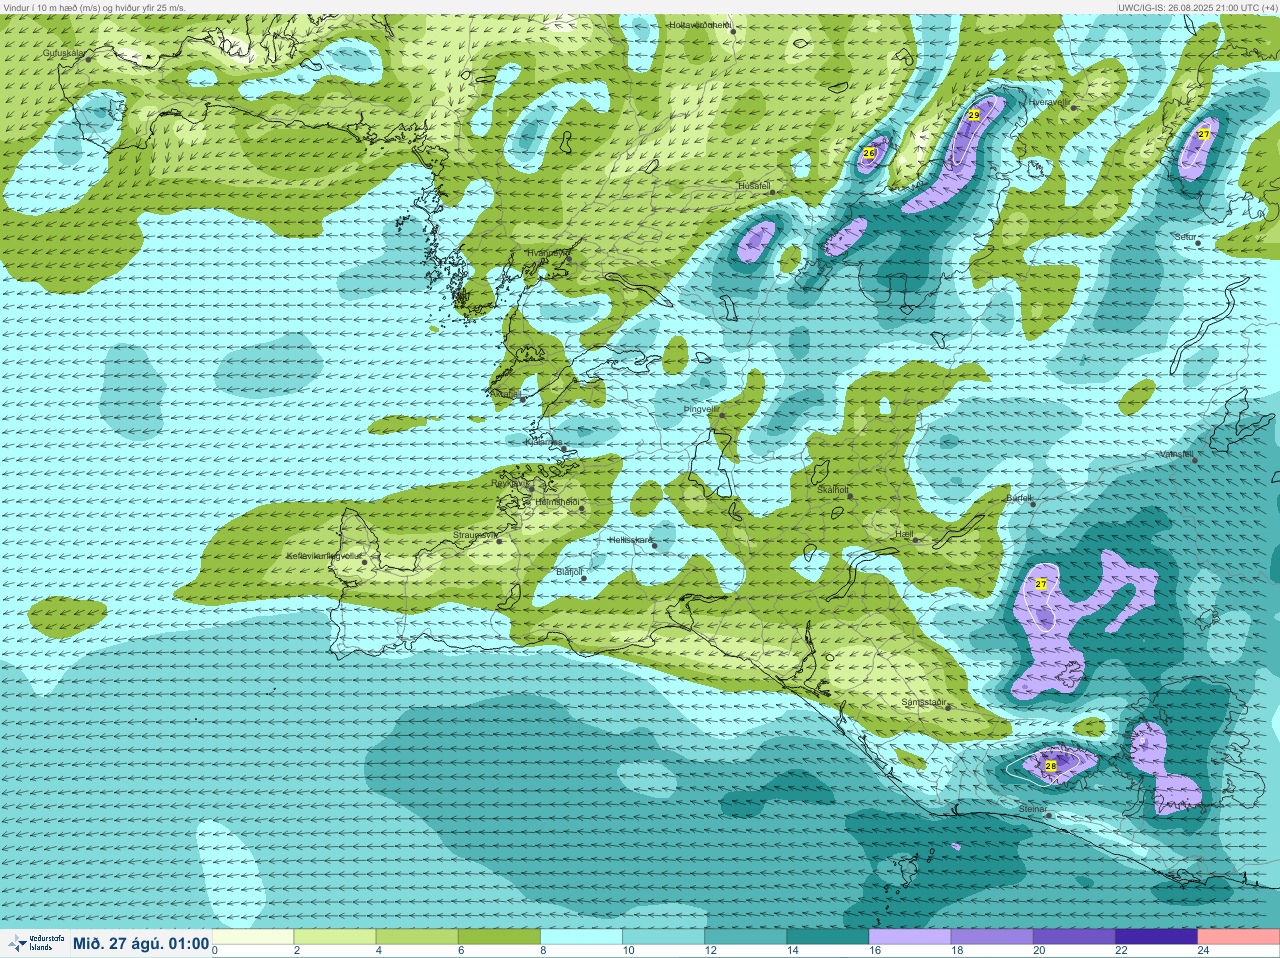Select the pink above-24 m/s legend swatch
This screenshot has width=1280, height=958.
[1237, 937]
